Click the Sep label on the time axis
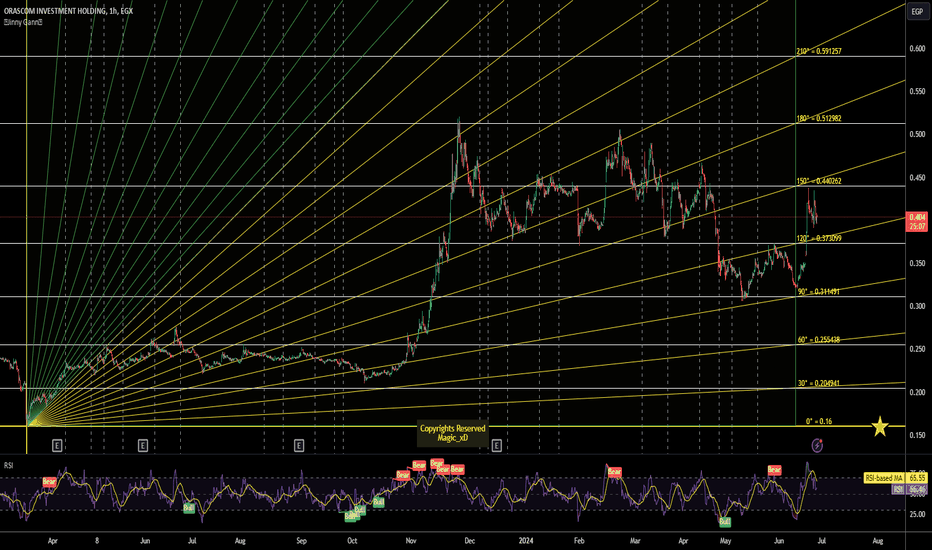 tap(301, 540)
